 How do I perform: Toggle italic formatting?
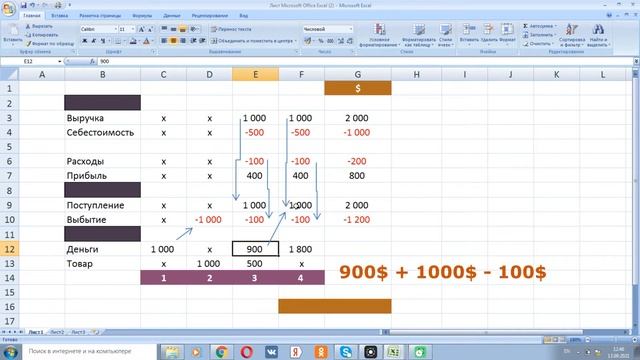93,41
